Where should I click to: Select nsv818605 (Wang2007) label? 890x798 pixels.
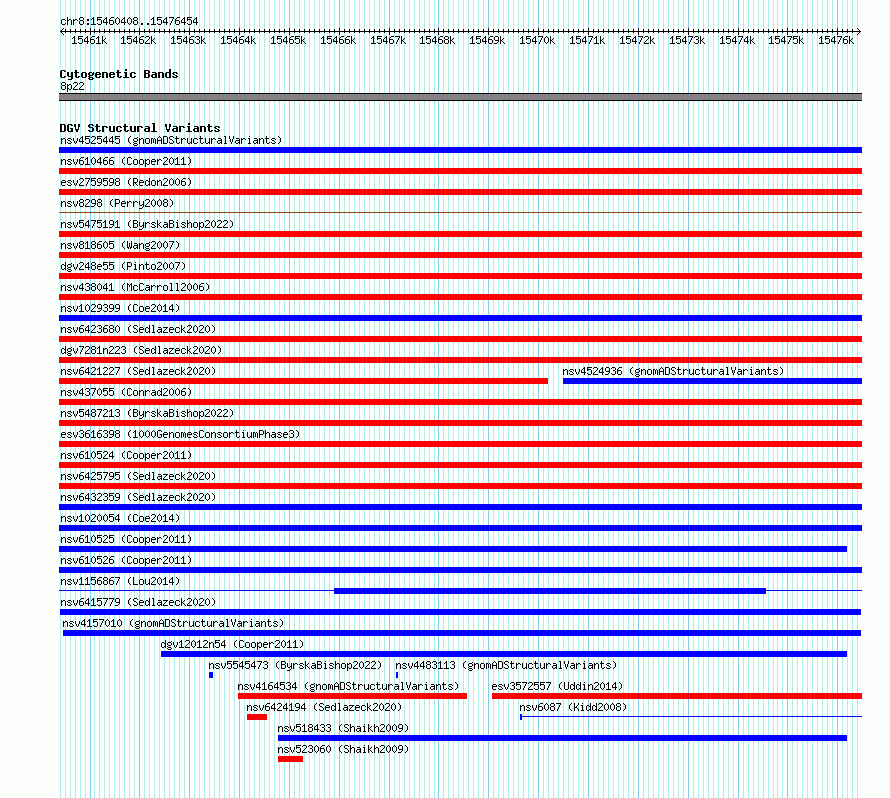pos(120,245)
